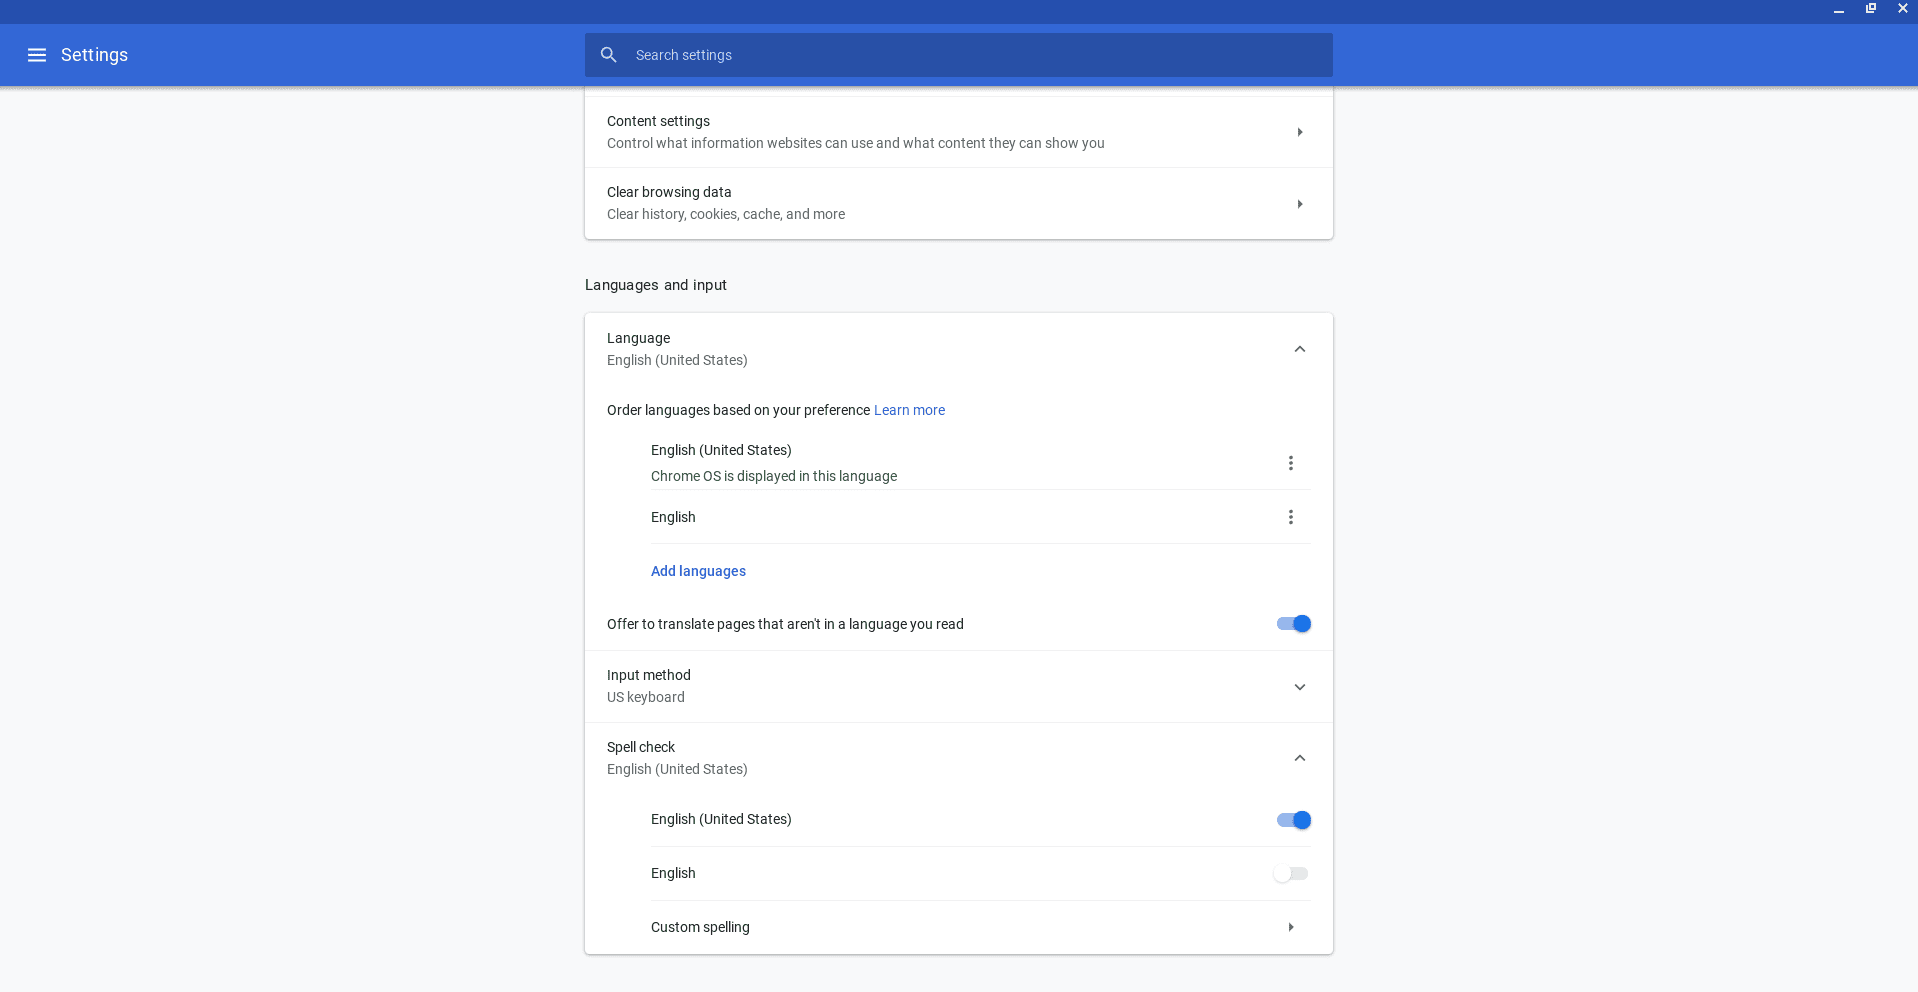Click Learn more link
1918x992 pixels.
click(x=909, y=410)
